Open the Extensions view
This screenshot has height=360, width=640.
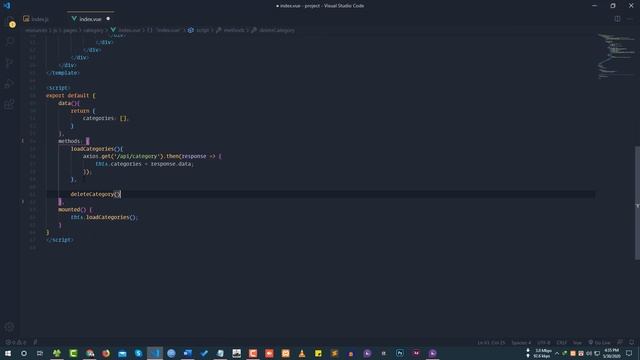pyautogui.click(x=10, y=104)
